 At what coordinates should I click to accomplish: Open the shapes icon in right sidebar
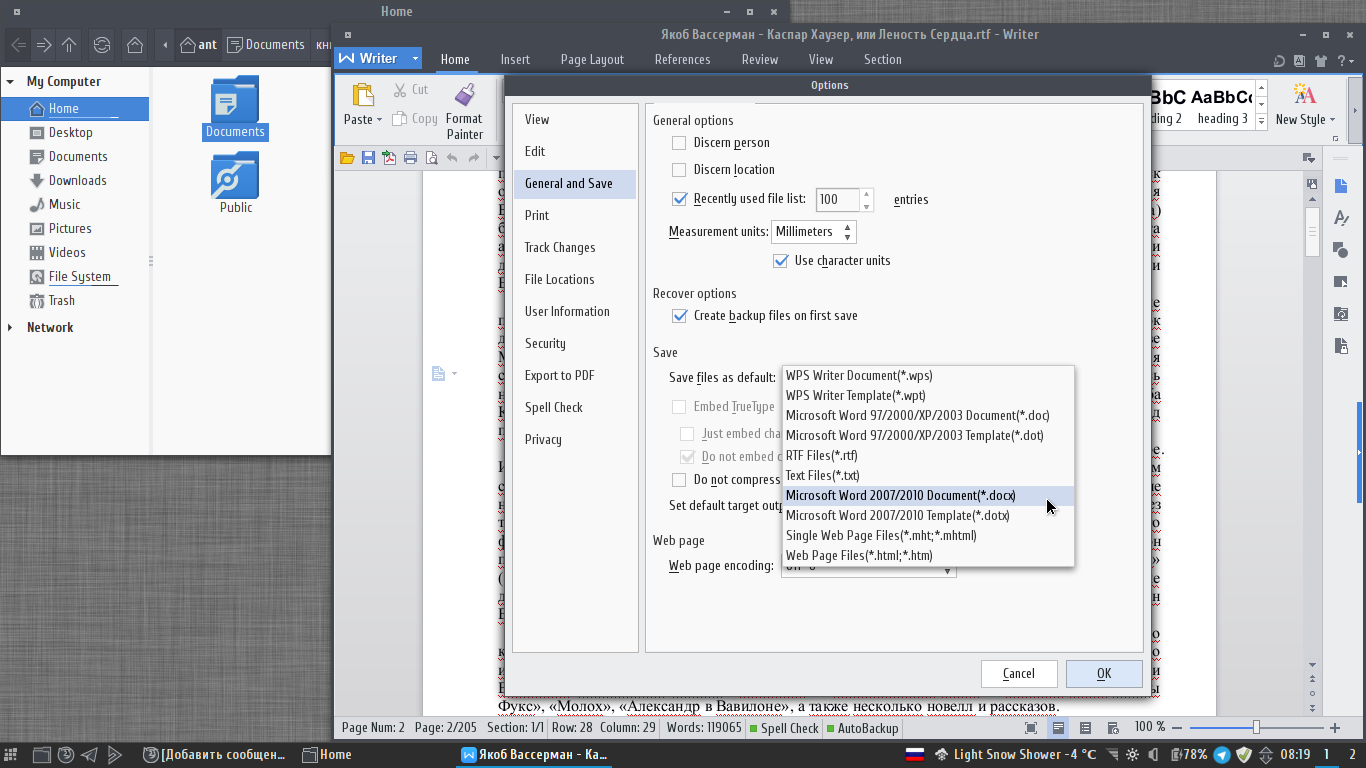click(x=1341, y=250)
